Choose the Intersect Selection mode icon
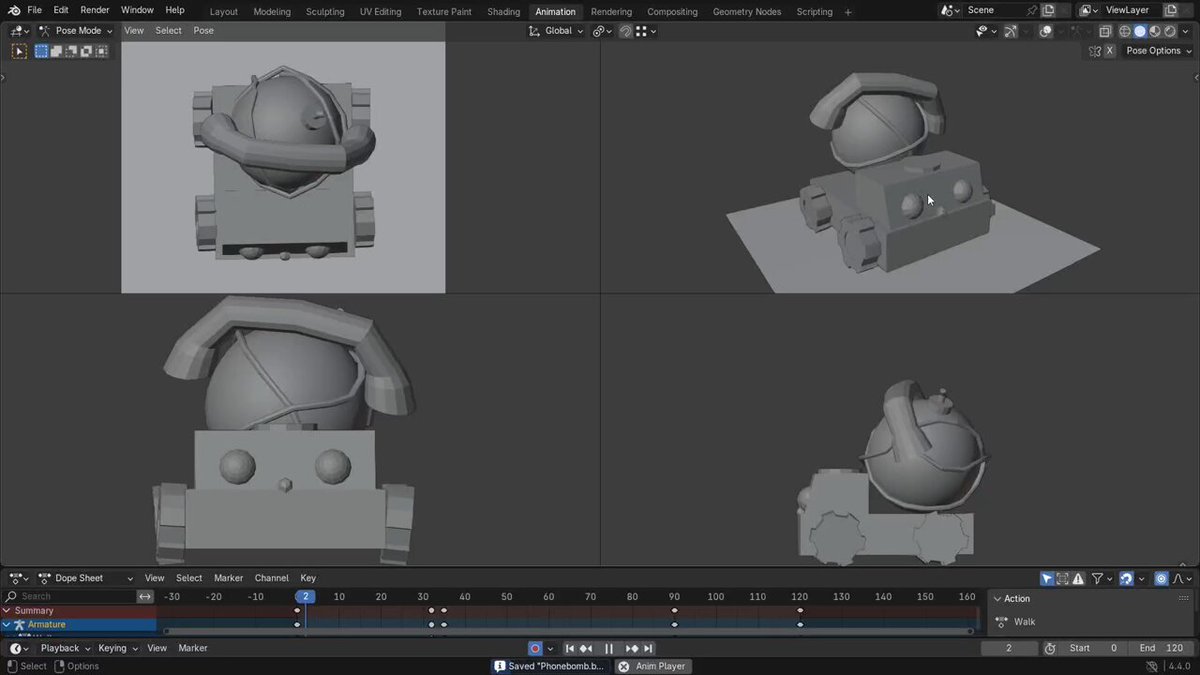Image resolution: width=1200 pixels, height=675 pixels. click(101, 51)
